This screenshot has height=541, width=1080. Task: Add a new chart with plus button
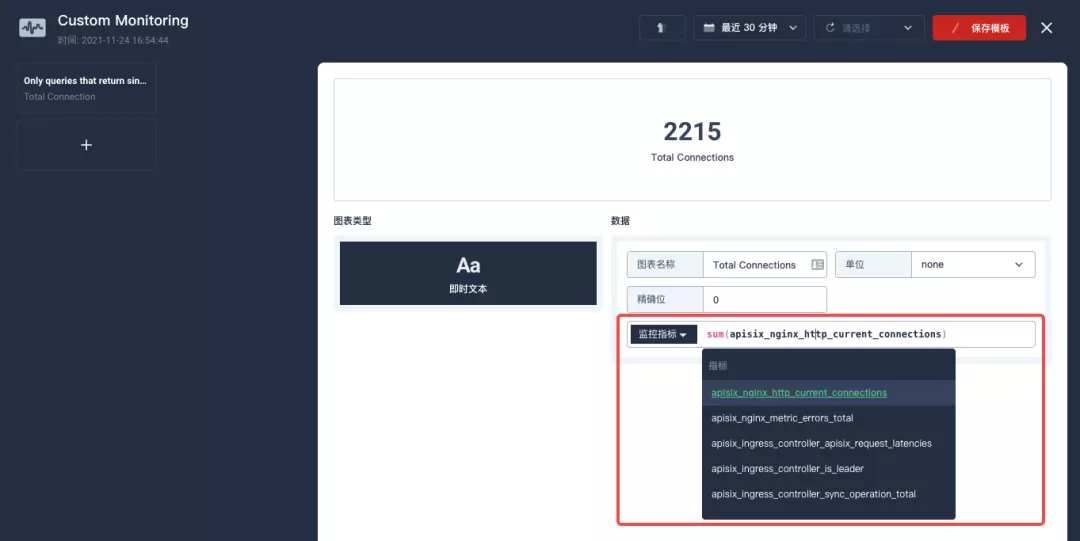(86, 145)
